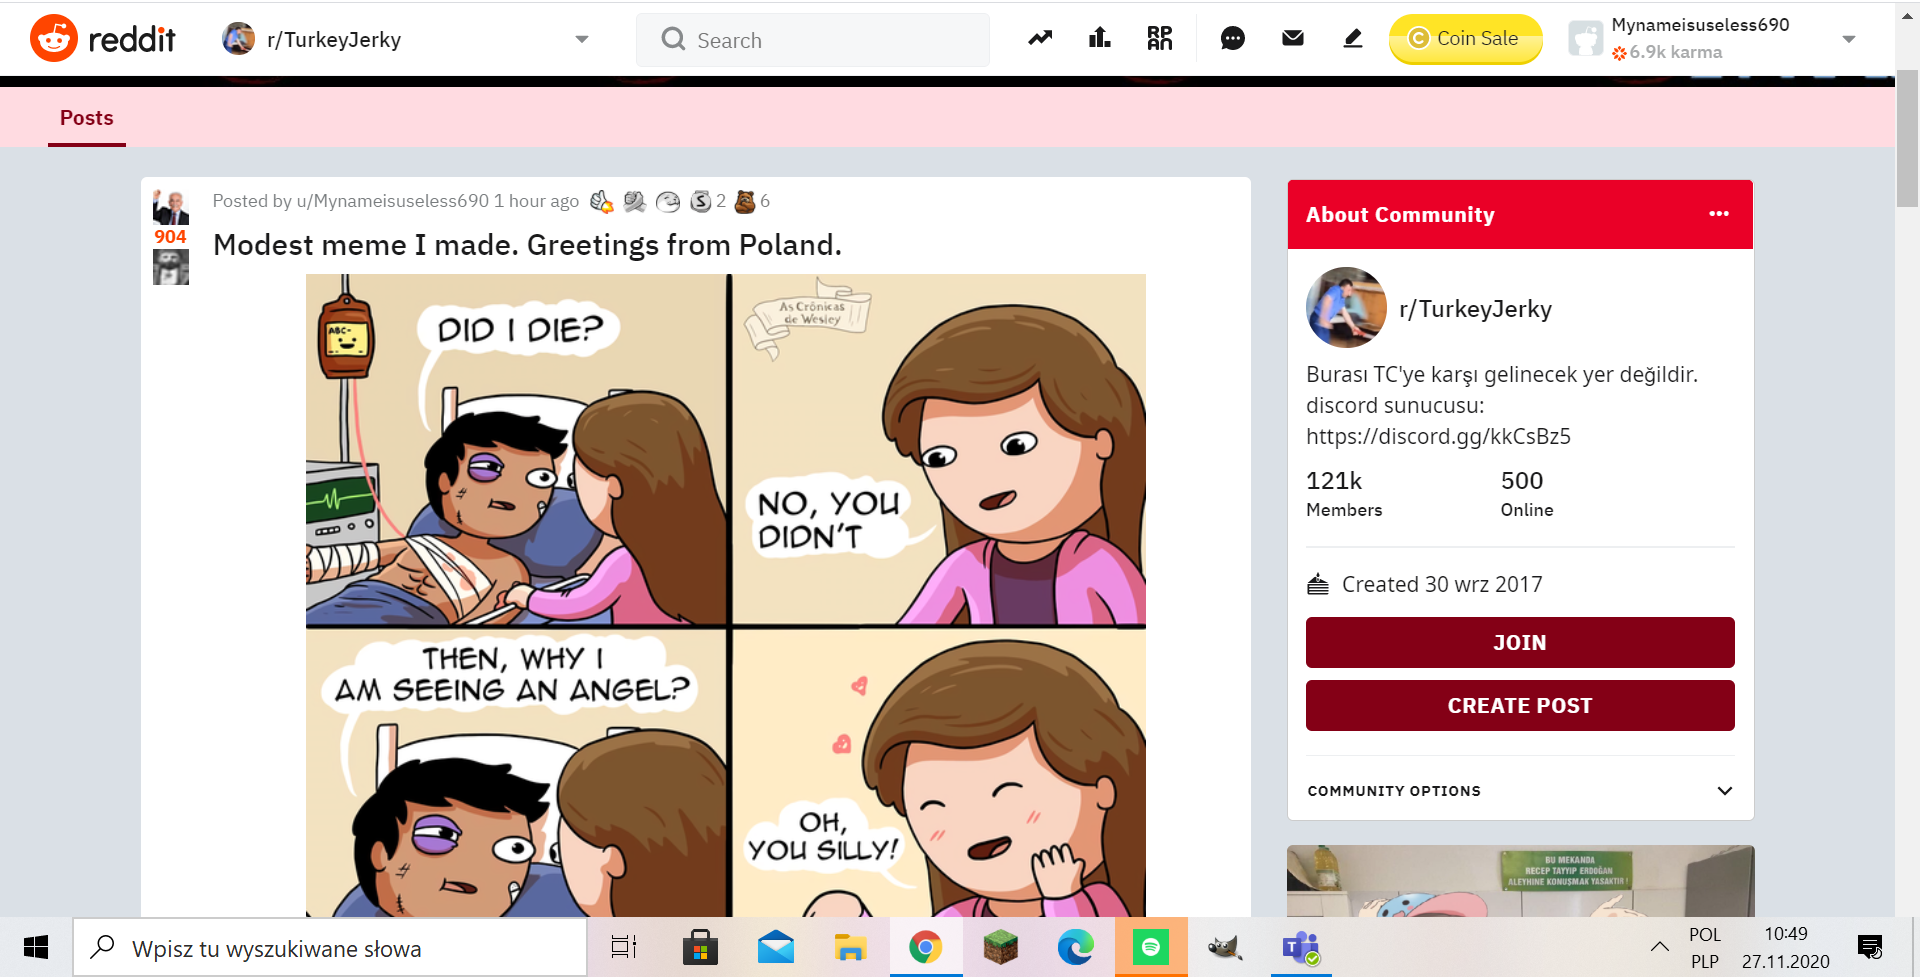View the bear hug award icon
Screen dimensions: 1920x977
point(745,202)
